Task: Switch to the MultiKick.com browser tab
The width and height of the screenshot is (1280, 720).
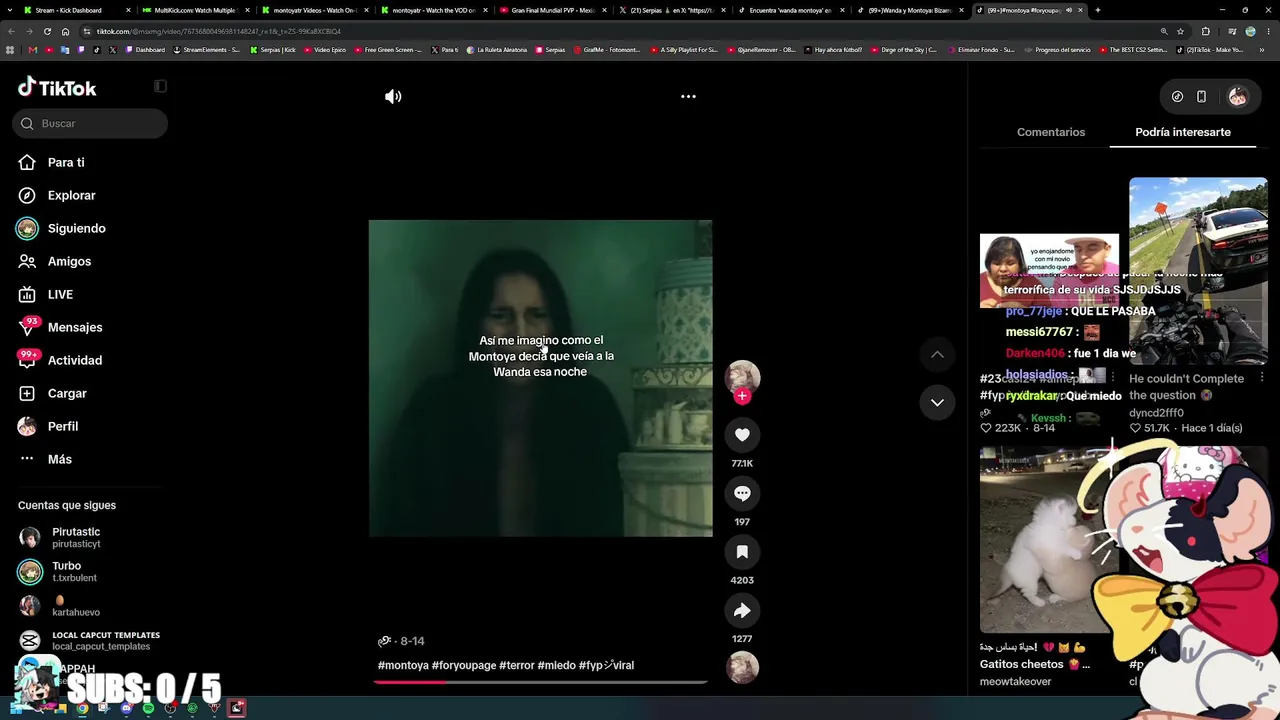Action: tap(194, 10)
